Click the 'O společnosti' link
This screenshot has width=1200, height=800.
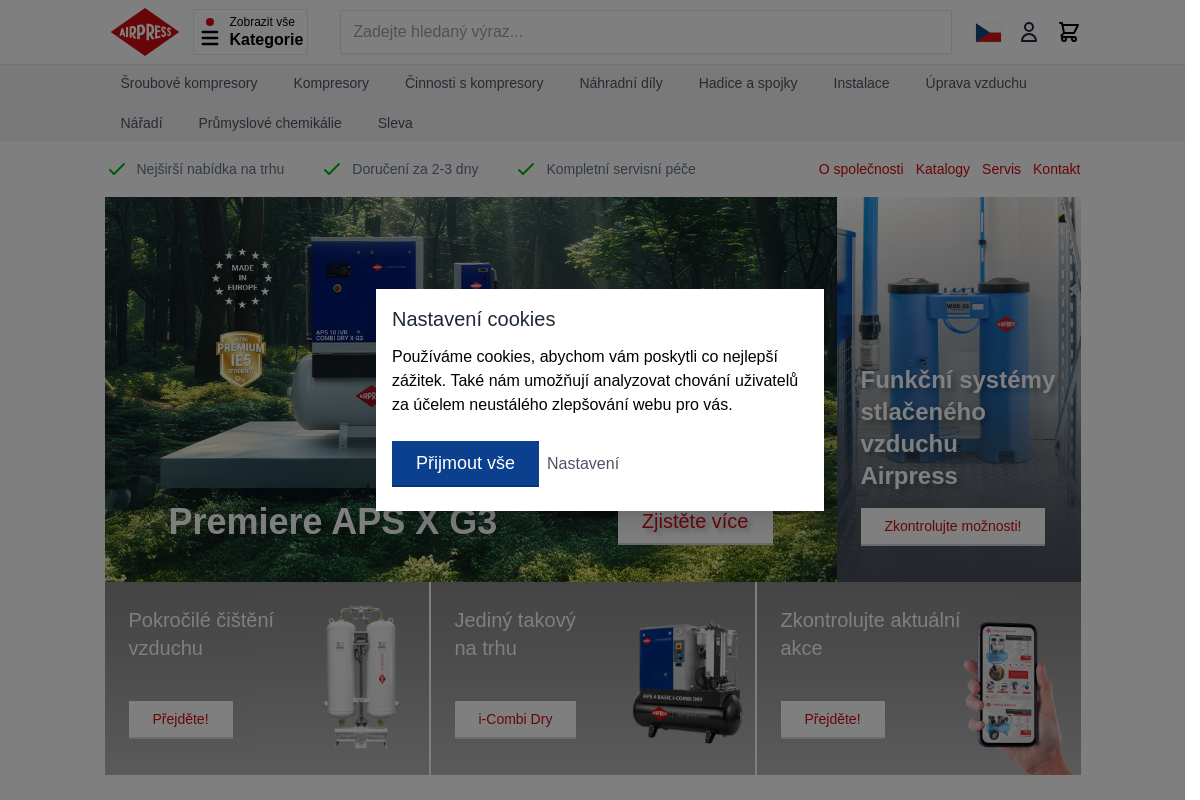[x=861, y=169]
